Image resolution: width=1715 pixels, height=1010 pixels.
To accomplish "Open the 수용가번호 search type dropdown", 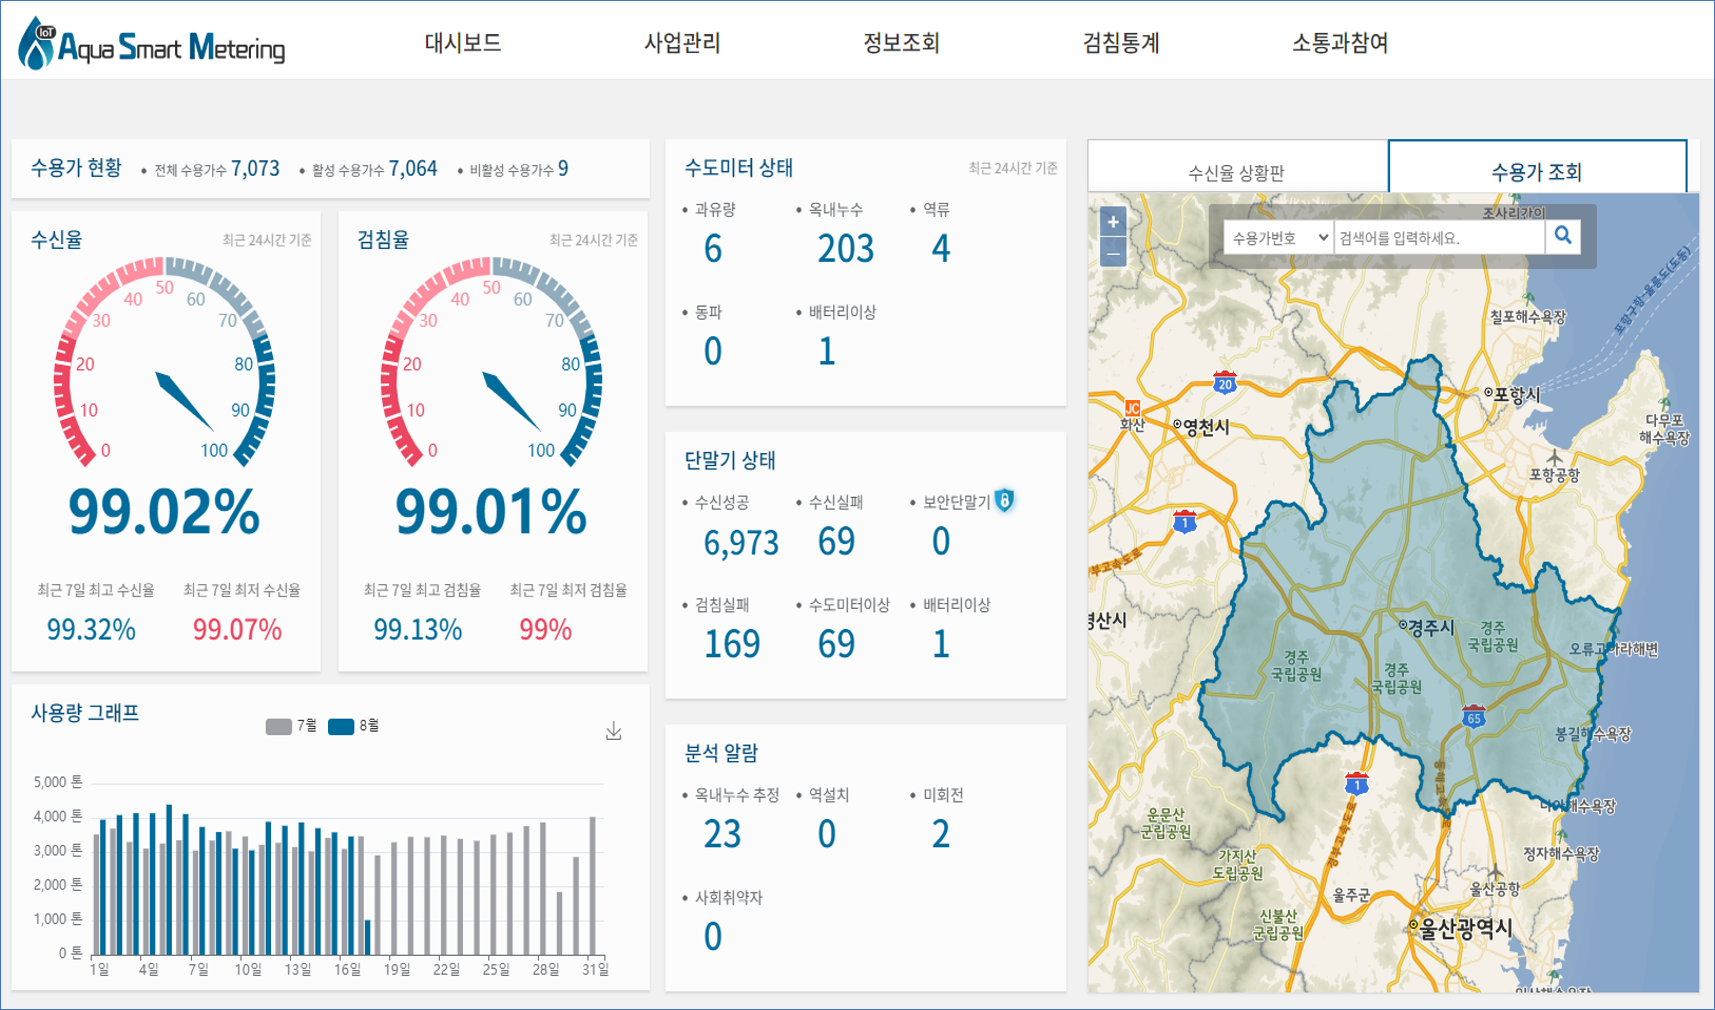I will pyautogui.click(x=1279, y=238).
